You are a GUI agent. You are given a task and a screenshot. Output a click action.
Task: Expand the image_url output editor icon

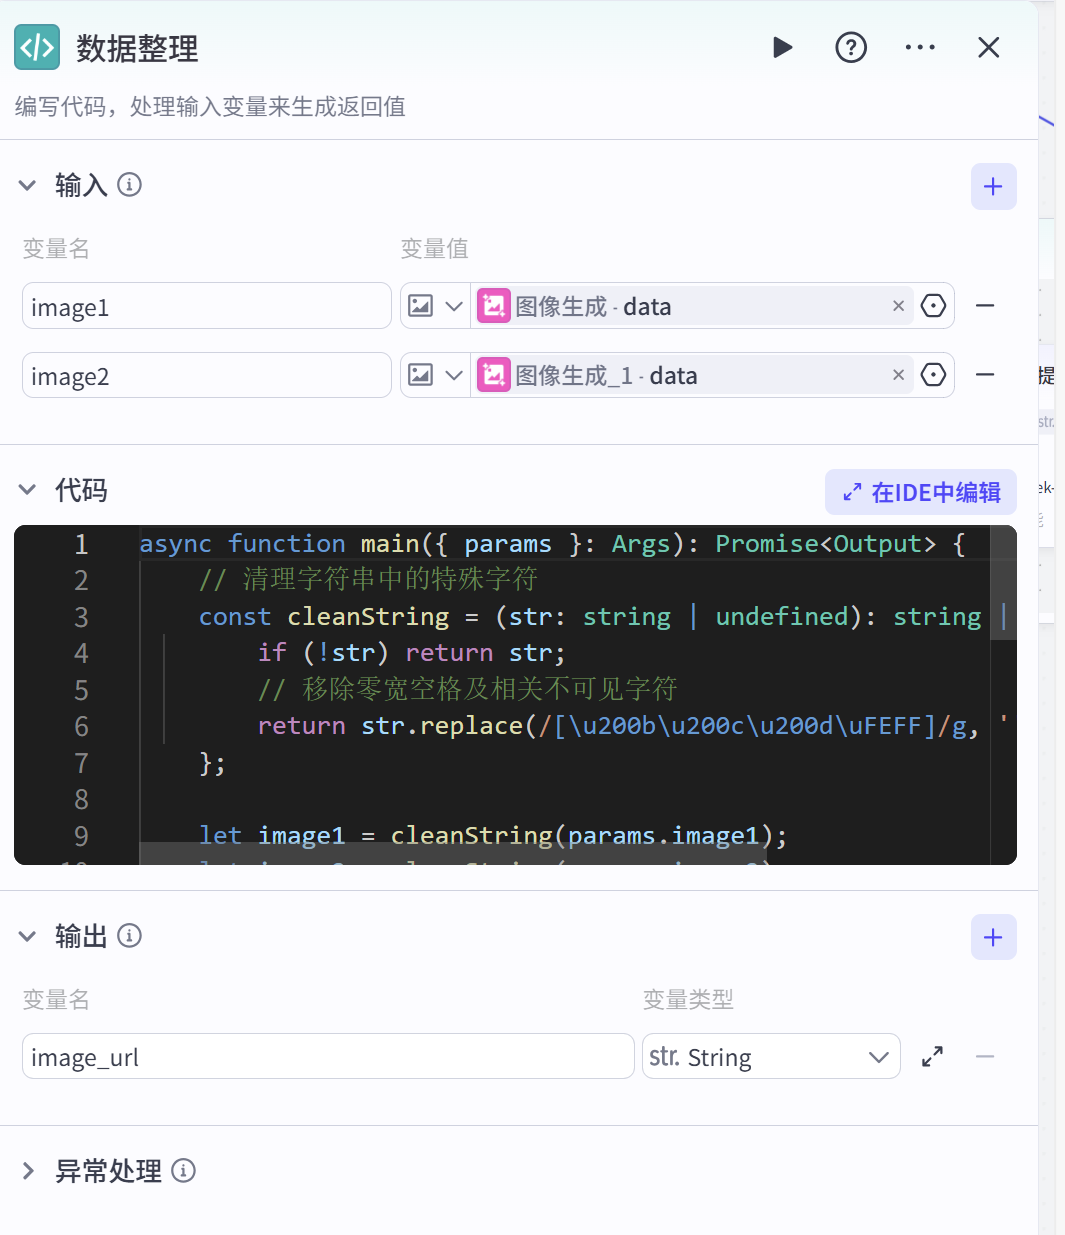(932, 1057)
